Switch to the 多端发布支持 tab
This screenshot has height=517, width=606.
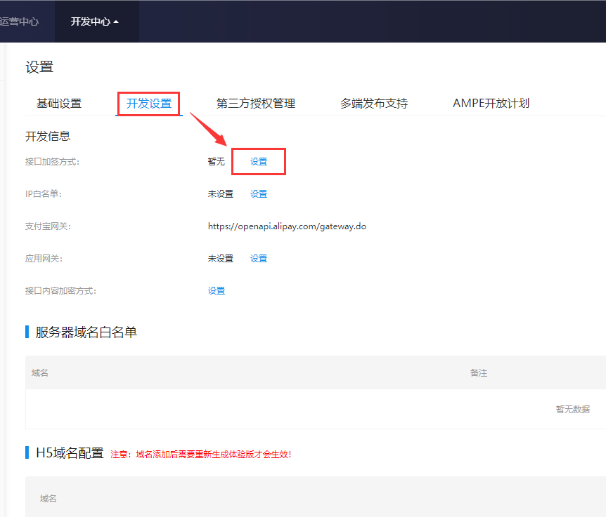pos(373,103)
